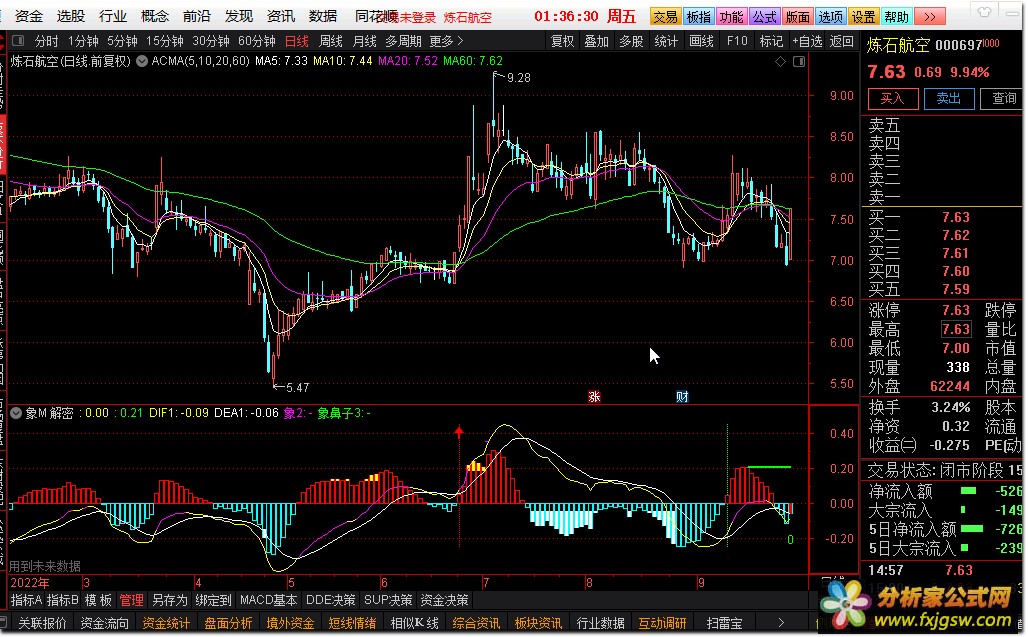The image size is (1028, 637).
Task: Expand bottom tab list with right arrow
Action: (780, 623)
